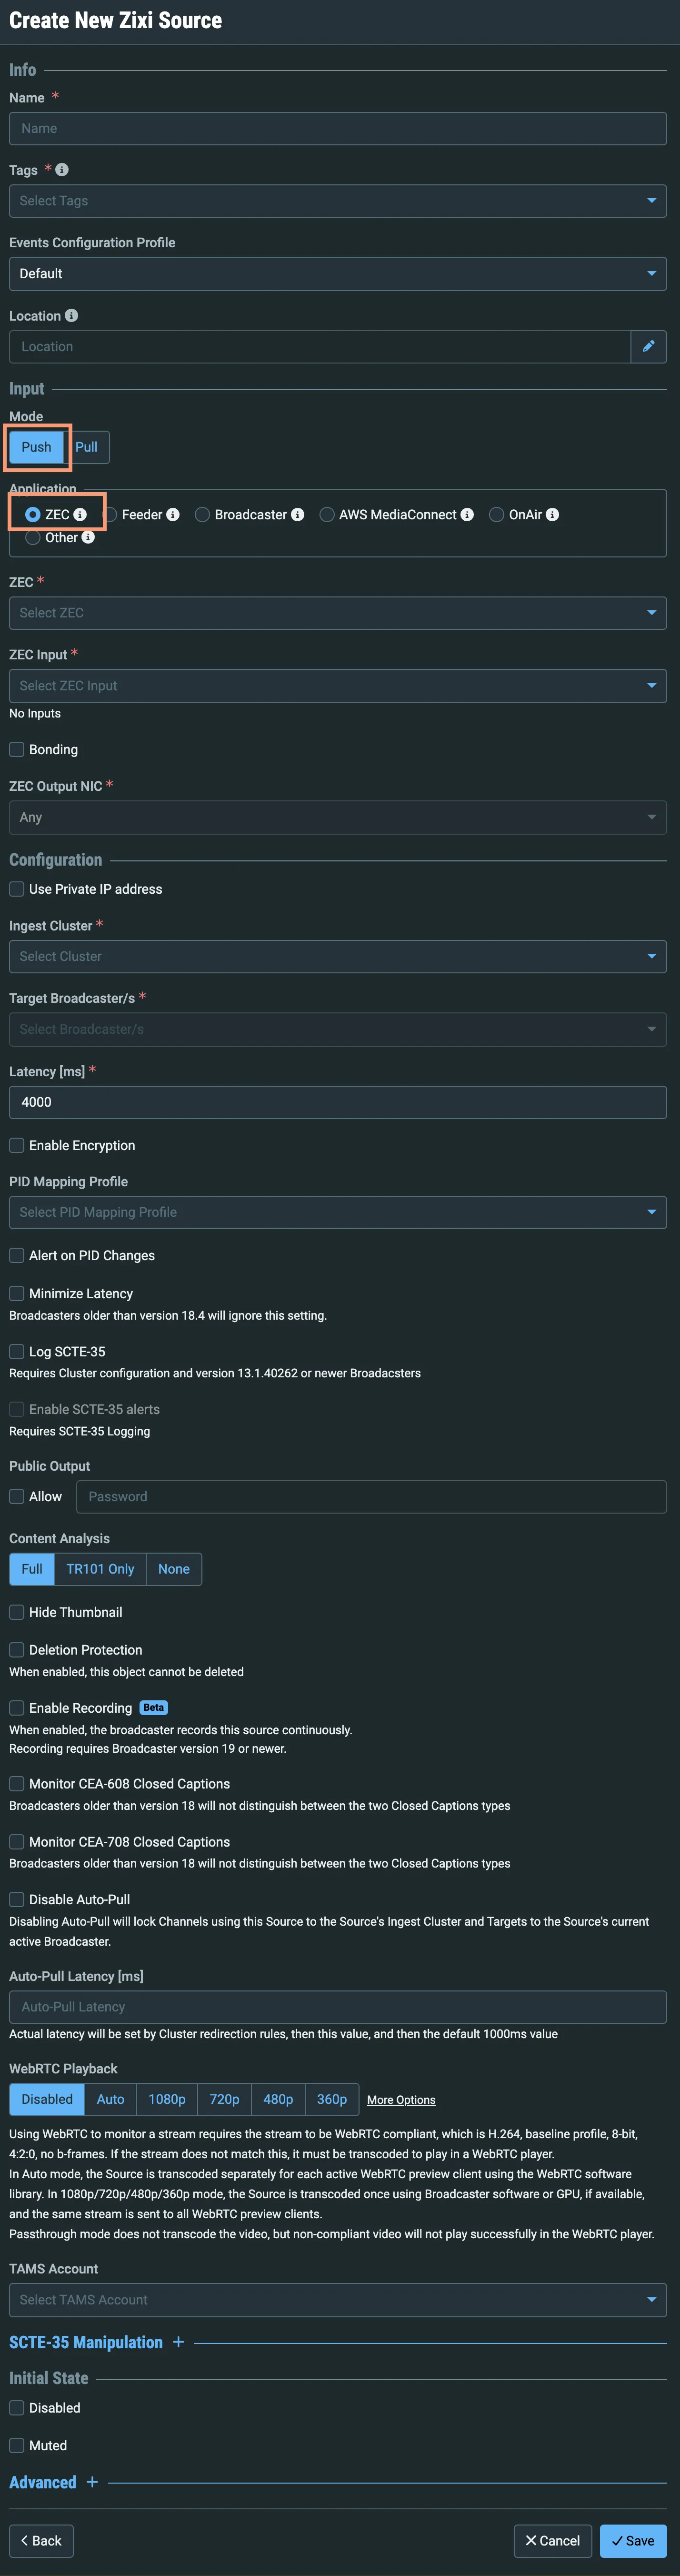Enable Log SCTE-35 checkbox
The image size is (680, 2576).
click(x=17, y=1352)
